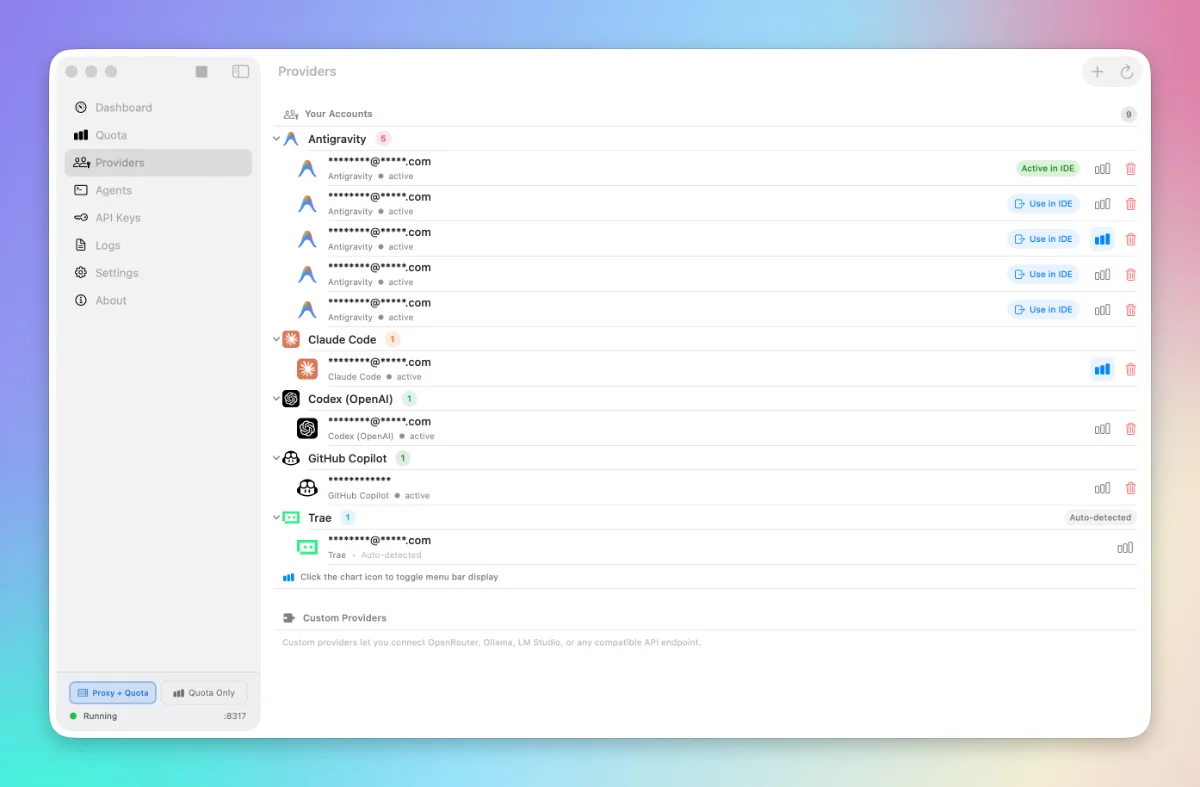Stop the proxy with the square button

click(202, 72)
